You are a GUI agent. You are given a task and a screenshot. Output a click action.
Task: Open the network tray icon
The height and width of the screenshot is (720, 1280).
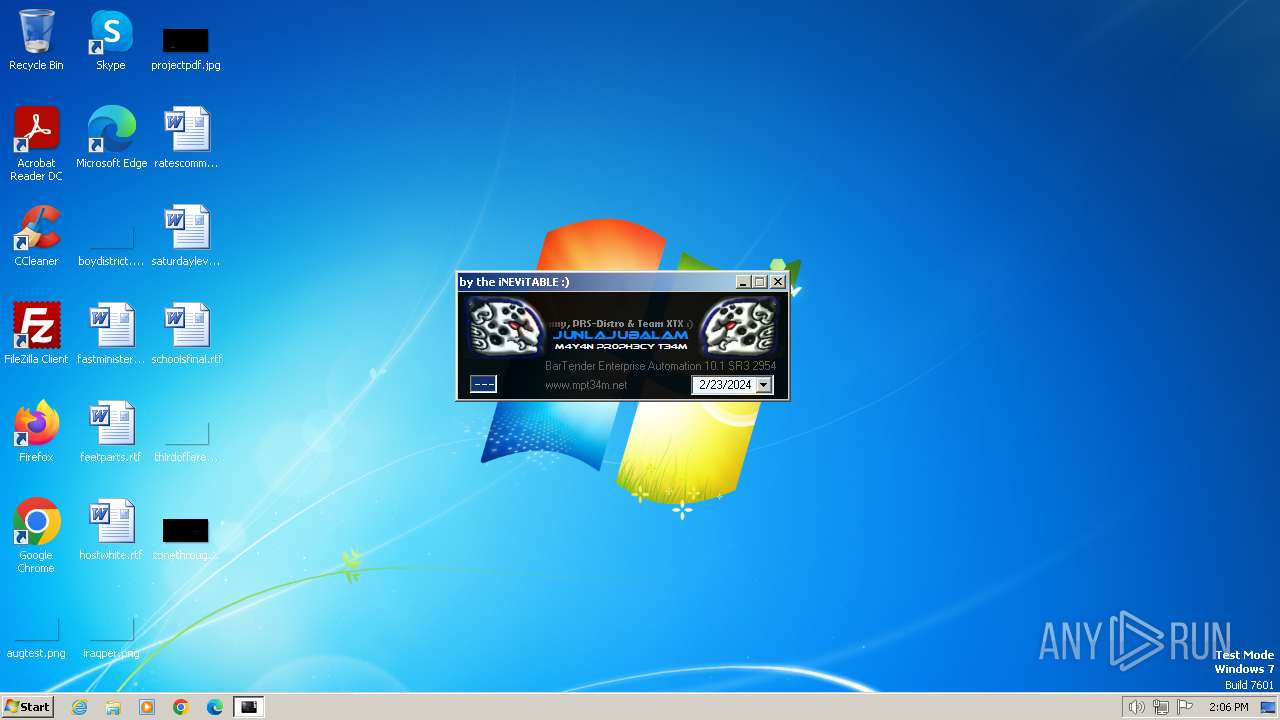(1161, 707)
